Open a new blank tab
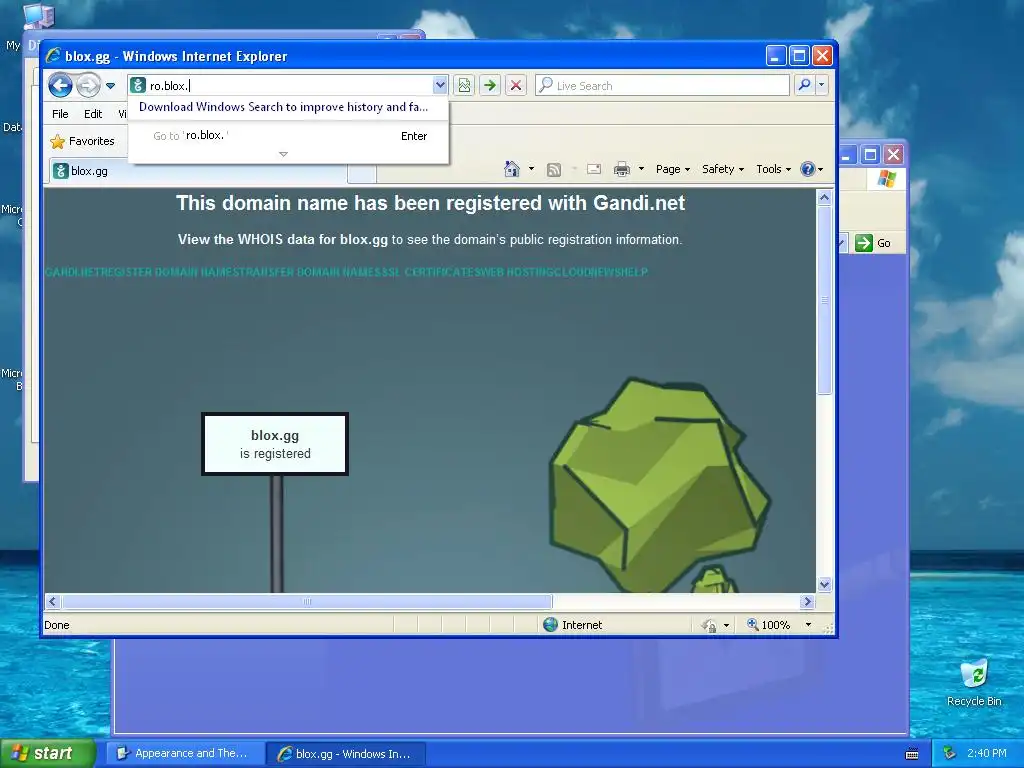The image size is (1024, 768). pyautogui.click(x=362, y=173)
